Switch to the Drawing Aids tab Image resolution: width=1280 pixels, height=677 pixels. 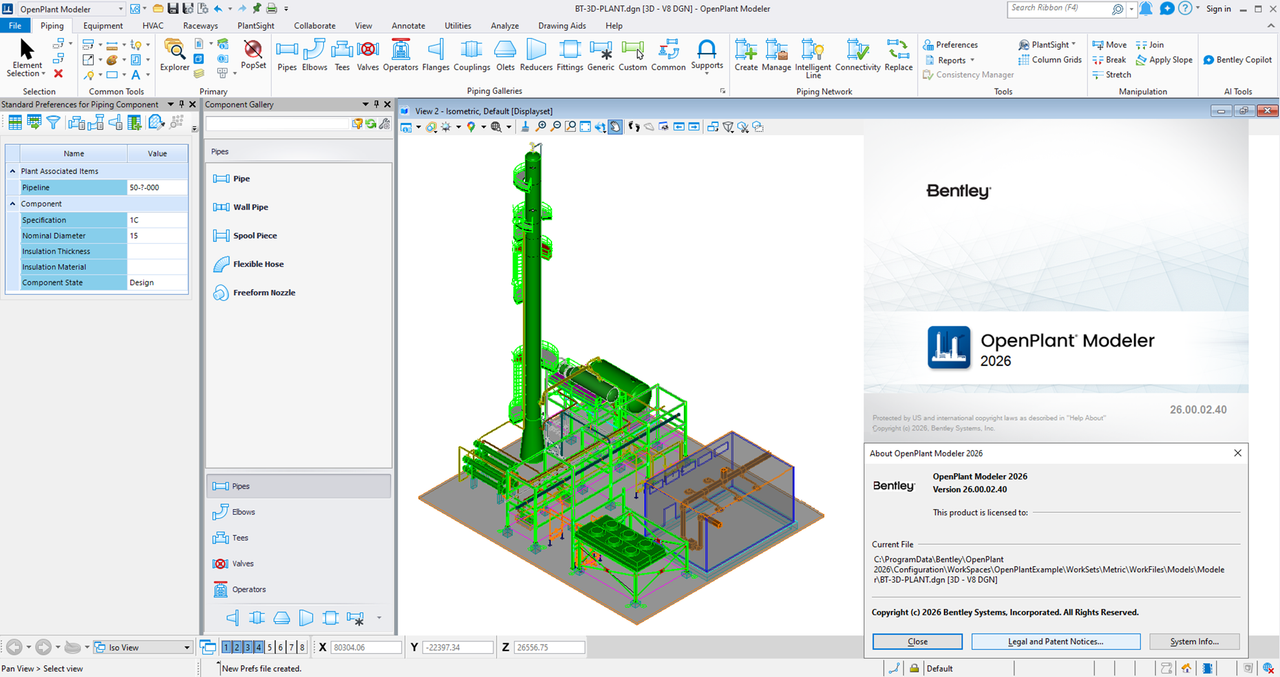tap(562, 25)
